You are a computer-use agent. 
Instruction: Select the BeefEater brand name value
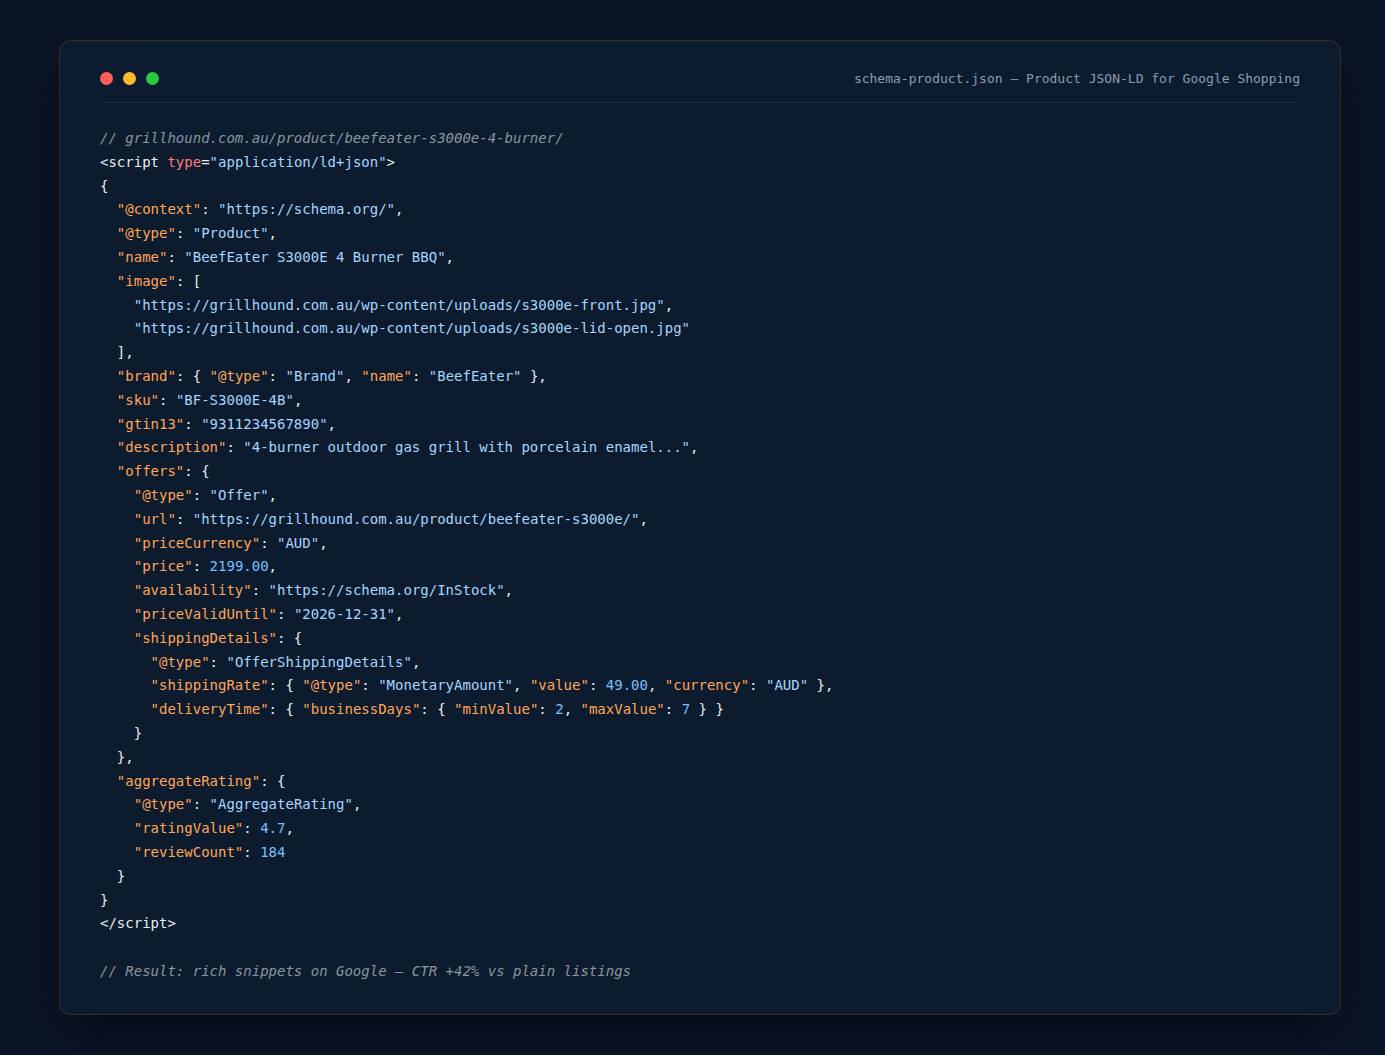point(474,375)
